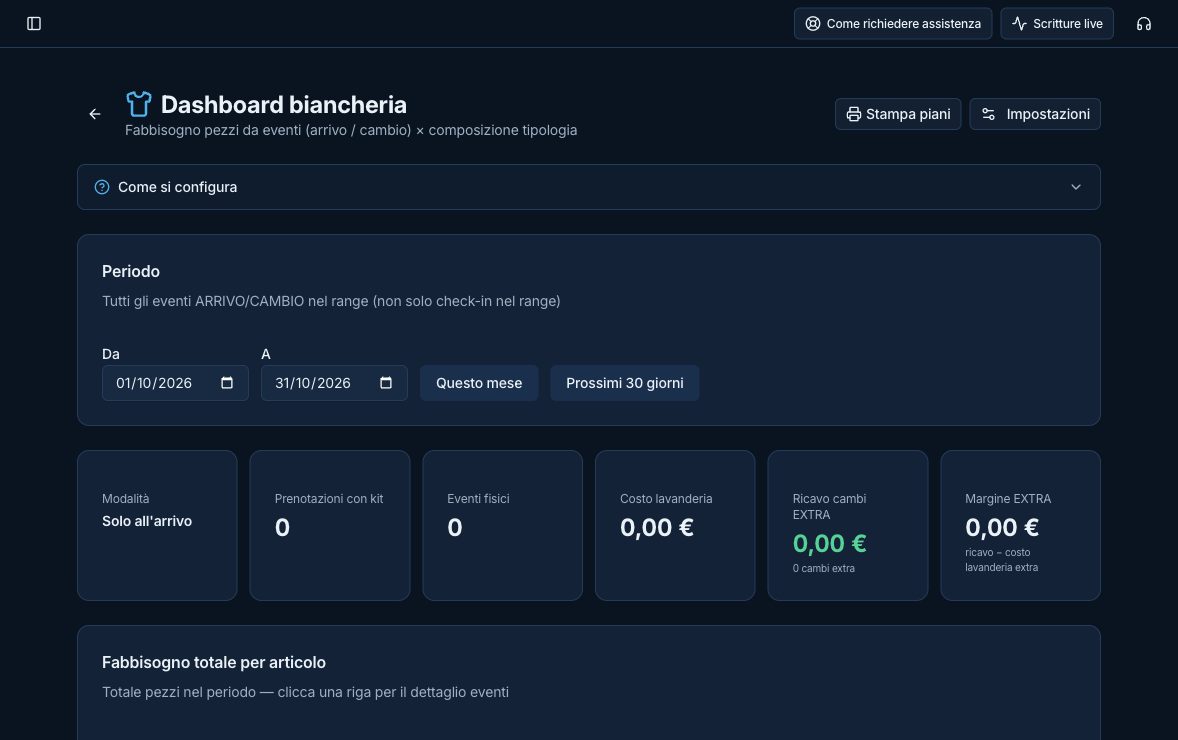This screenshot has width=1178, height=740.
Task: Open calendar picker for the Da date
Action: 227,383
